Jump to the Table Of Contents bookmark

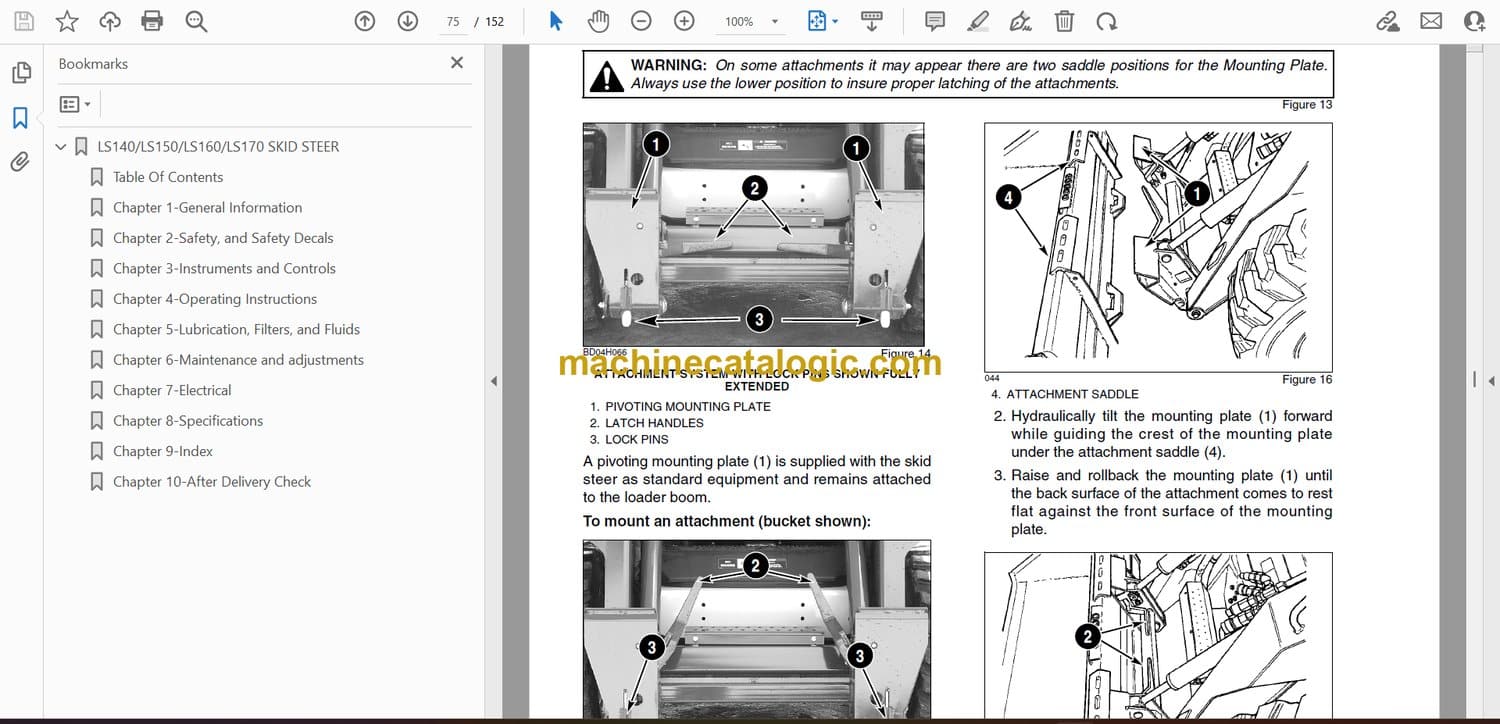[x=168, y=177]
